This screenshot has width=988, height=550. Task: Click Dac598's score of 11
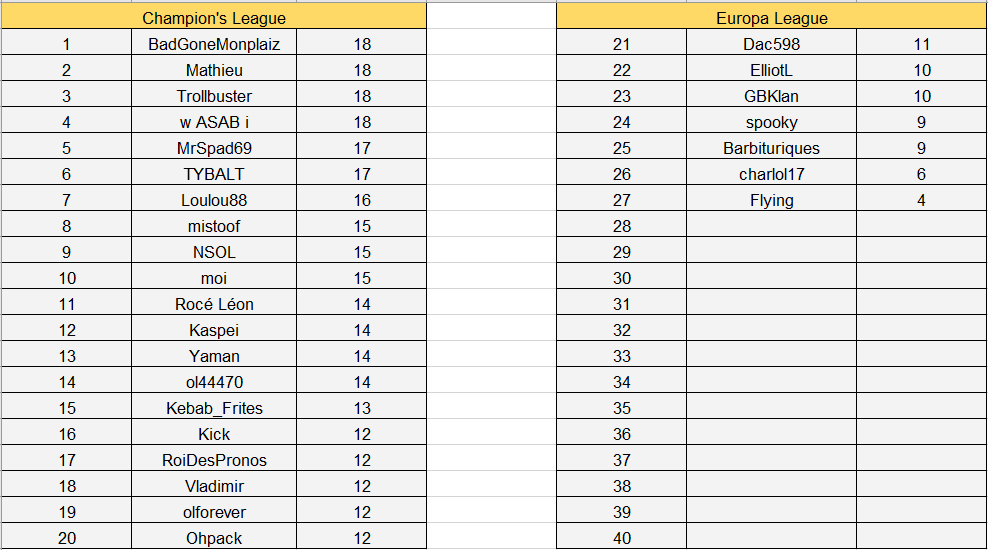pyautogui.click(x=921, y=44)
